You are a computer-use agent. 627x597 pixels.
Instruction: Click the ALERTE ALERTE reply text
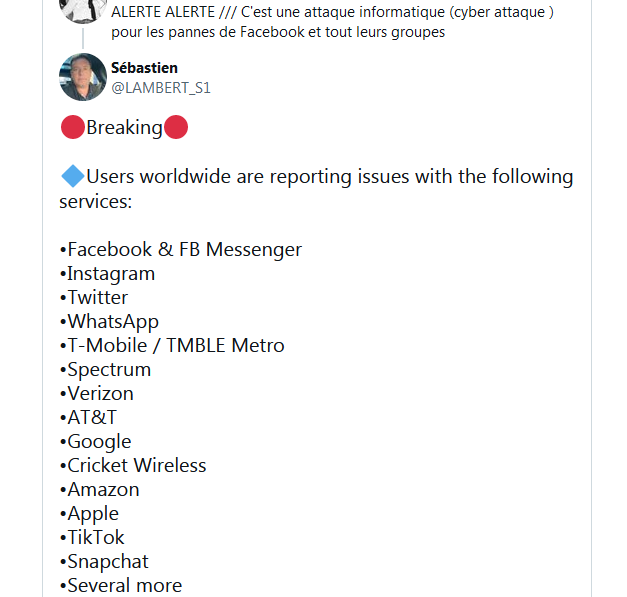pos(332,22)
